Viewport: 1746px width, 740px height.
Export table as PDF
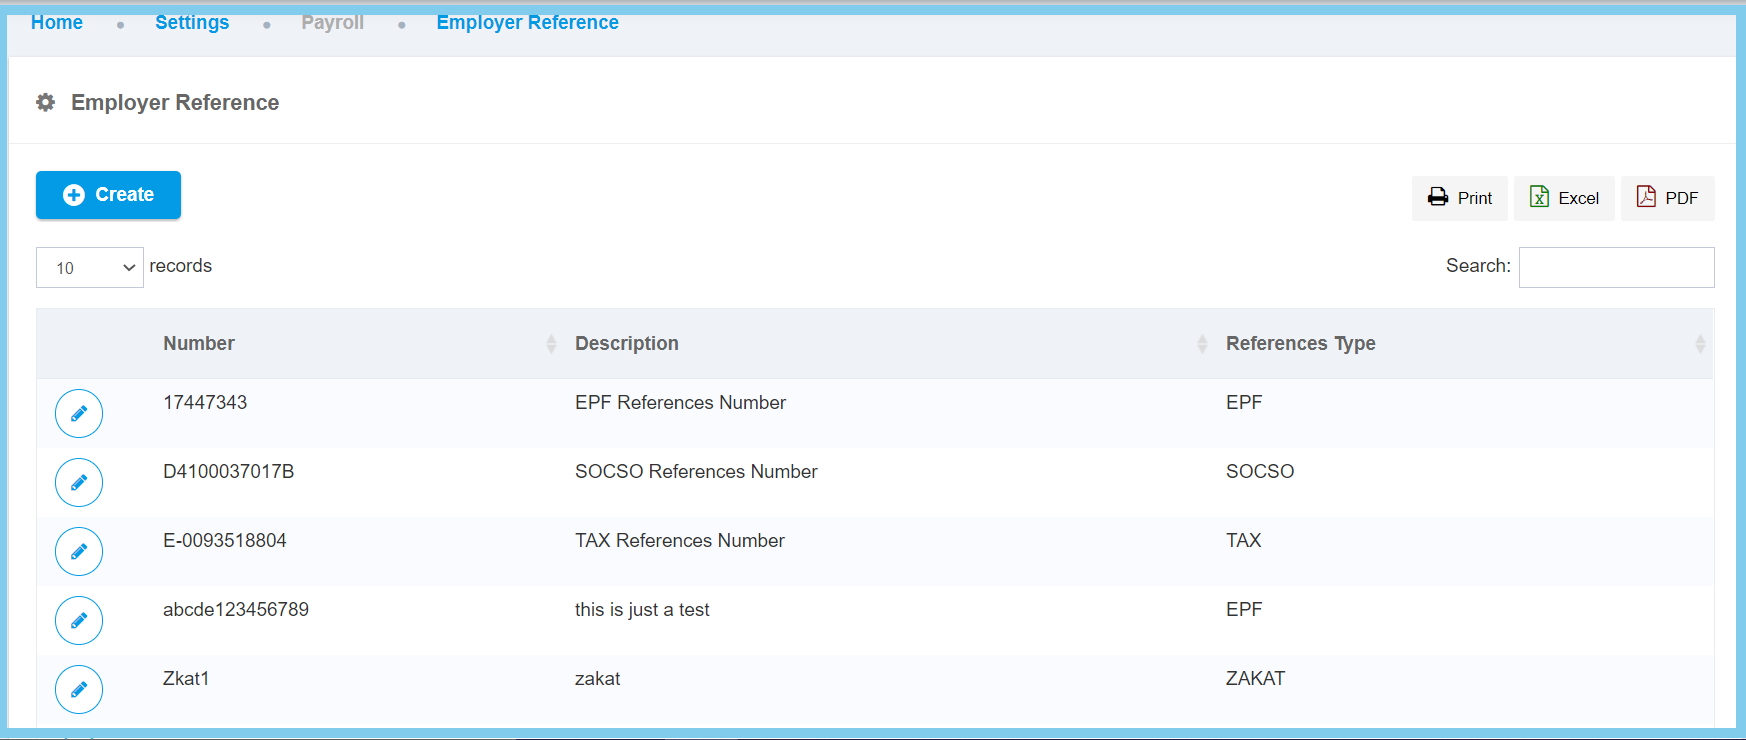tap(1667, 198)
